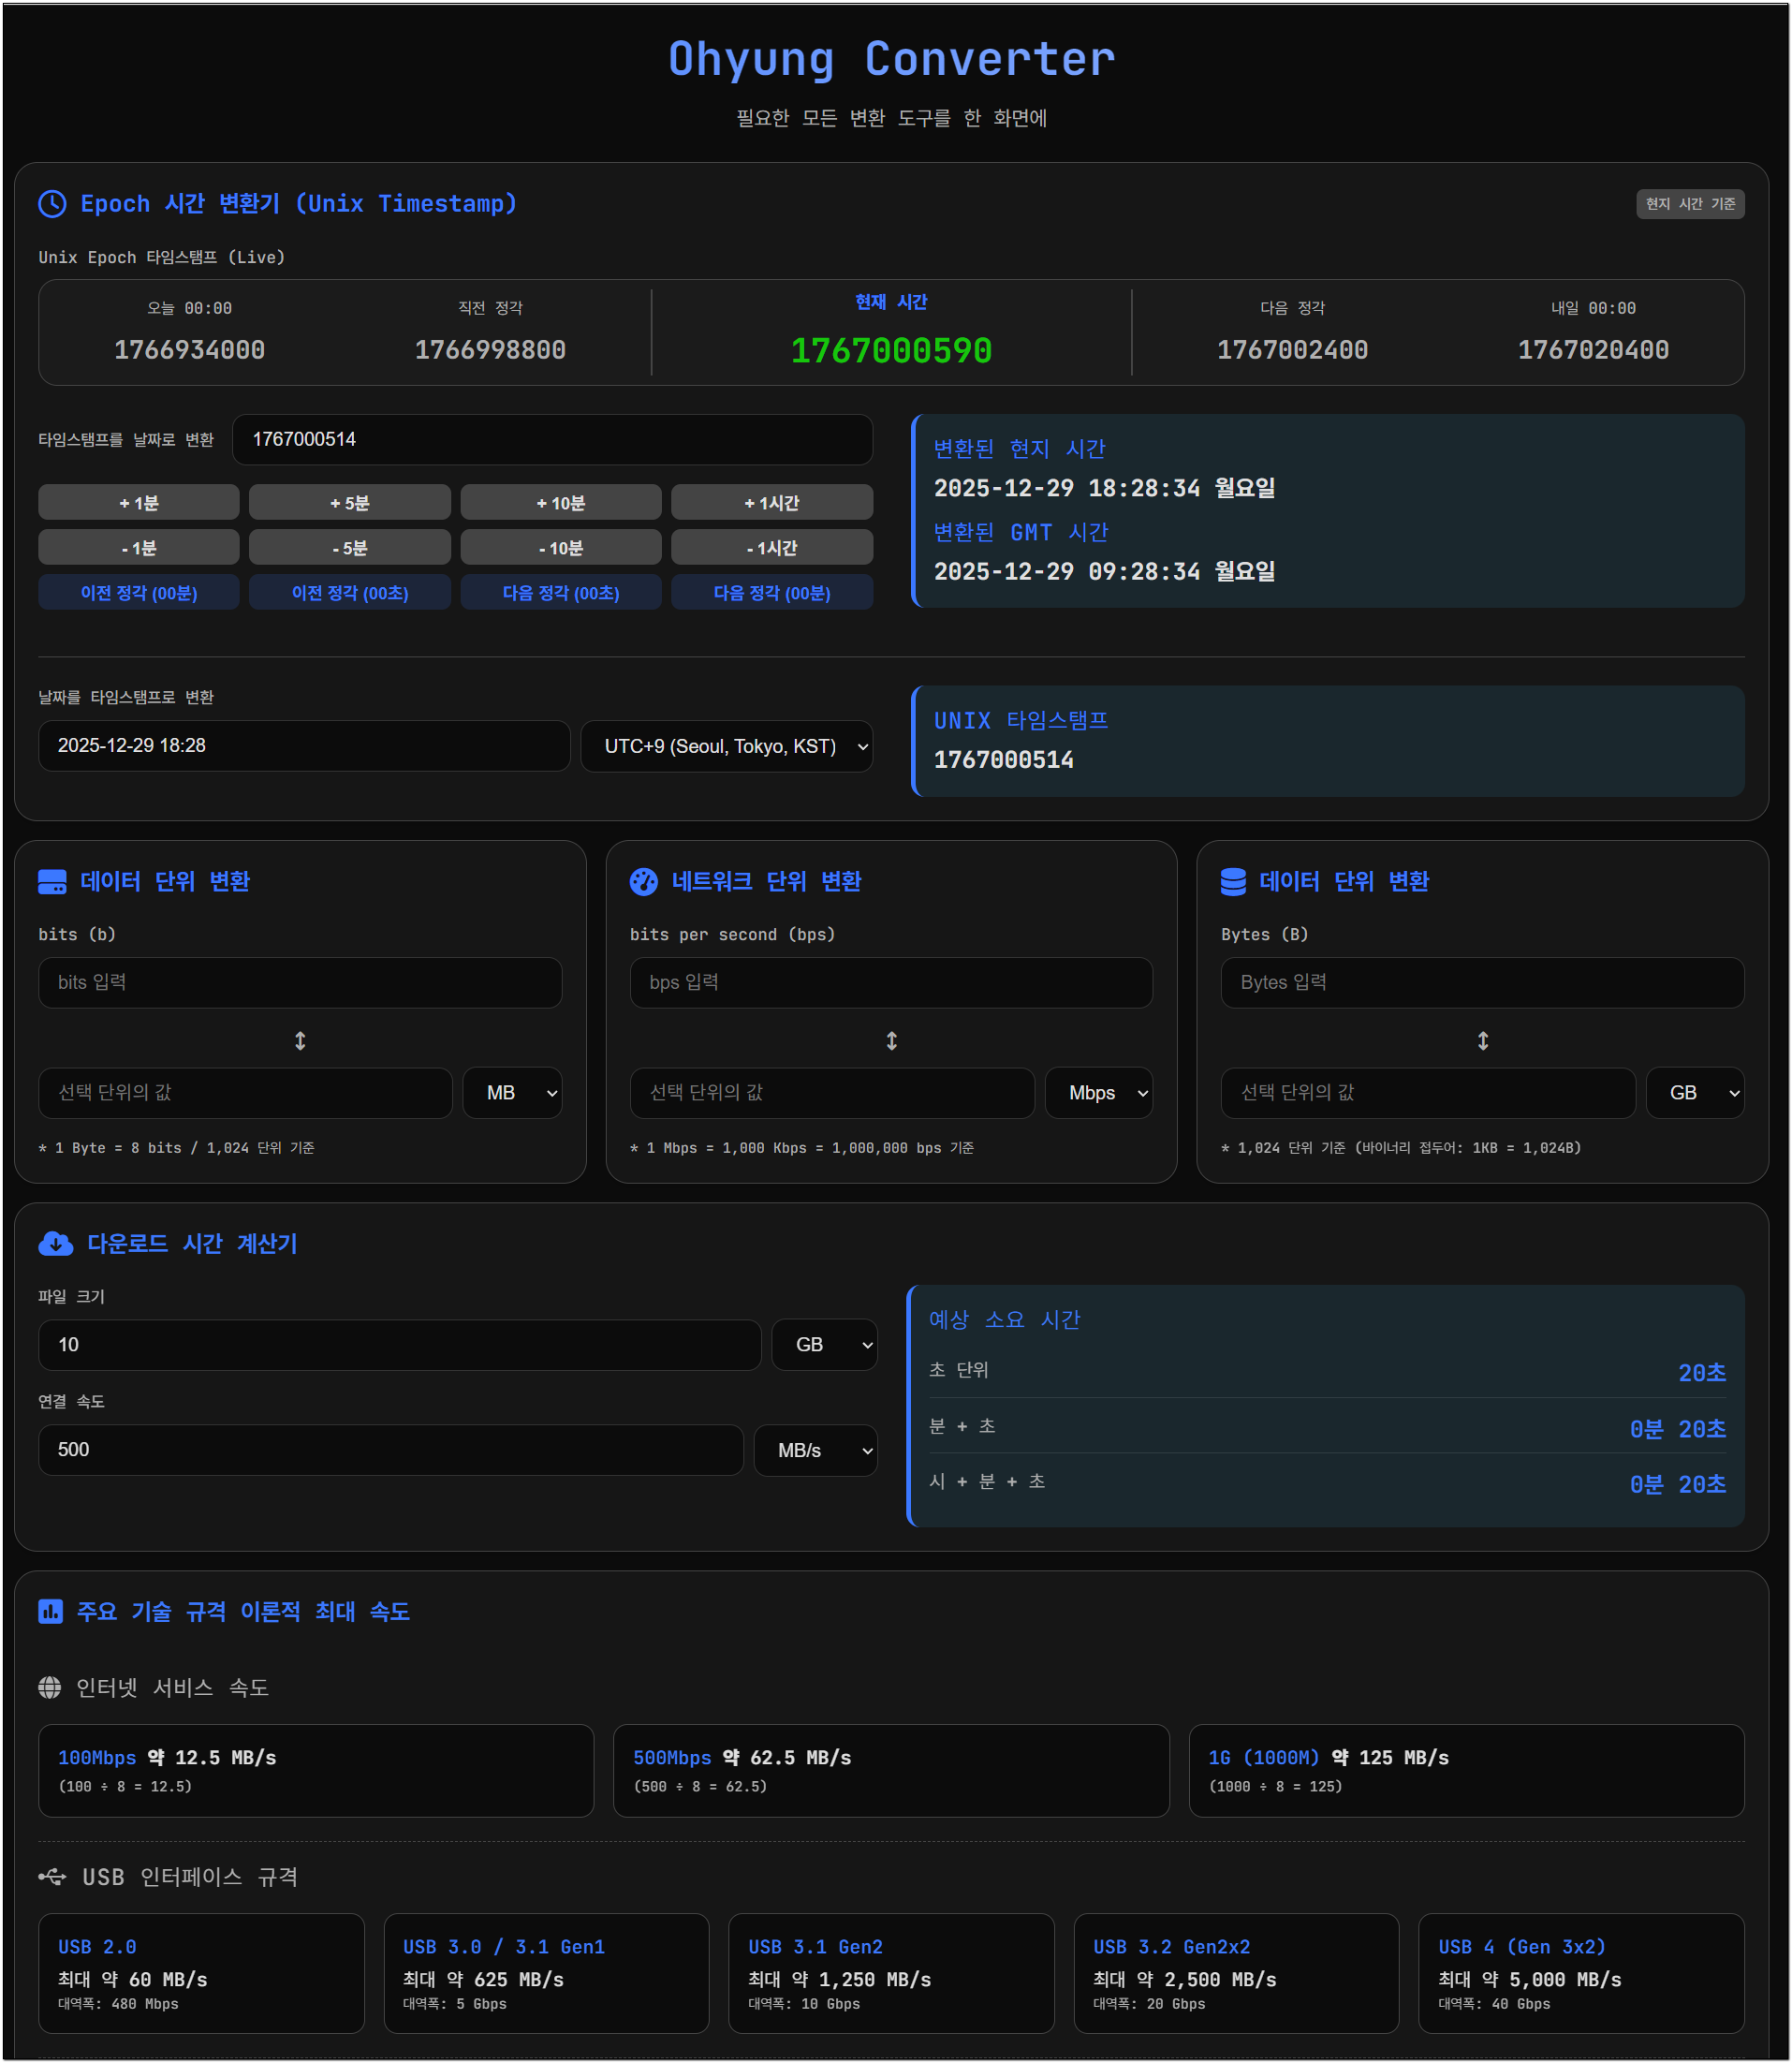Click the cloud download icon

point(55,1244)
